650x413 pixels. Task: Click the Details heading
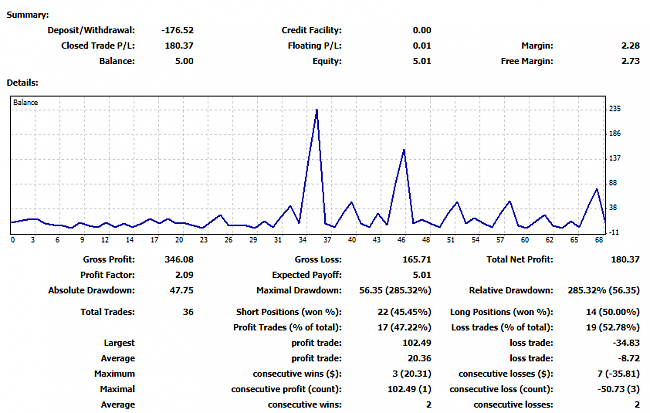click(x=22, y=83)
